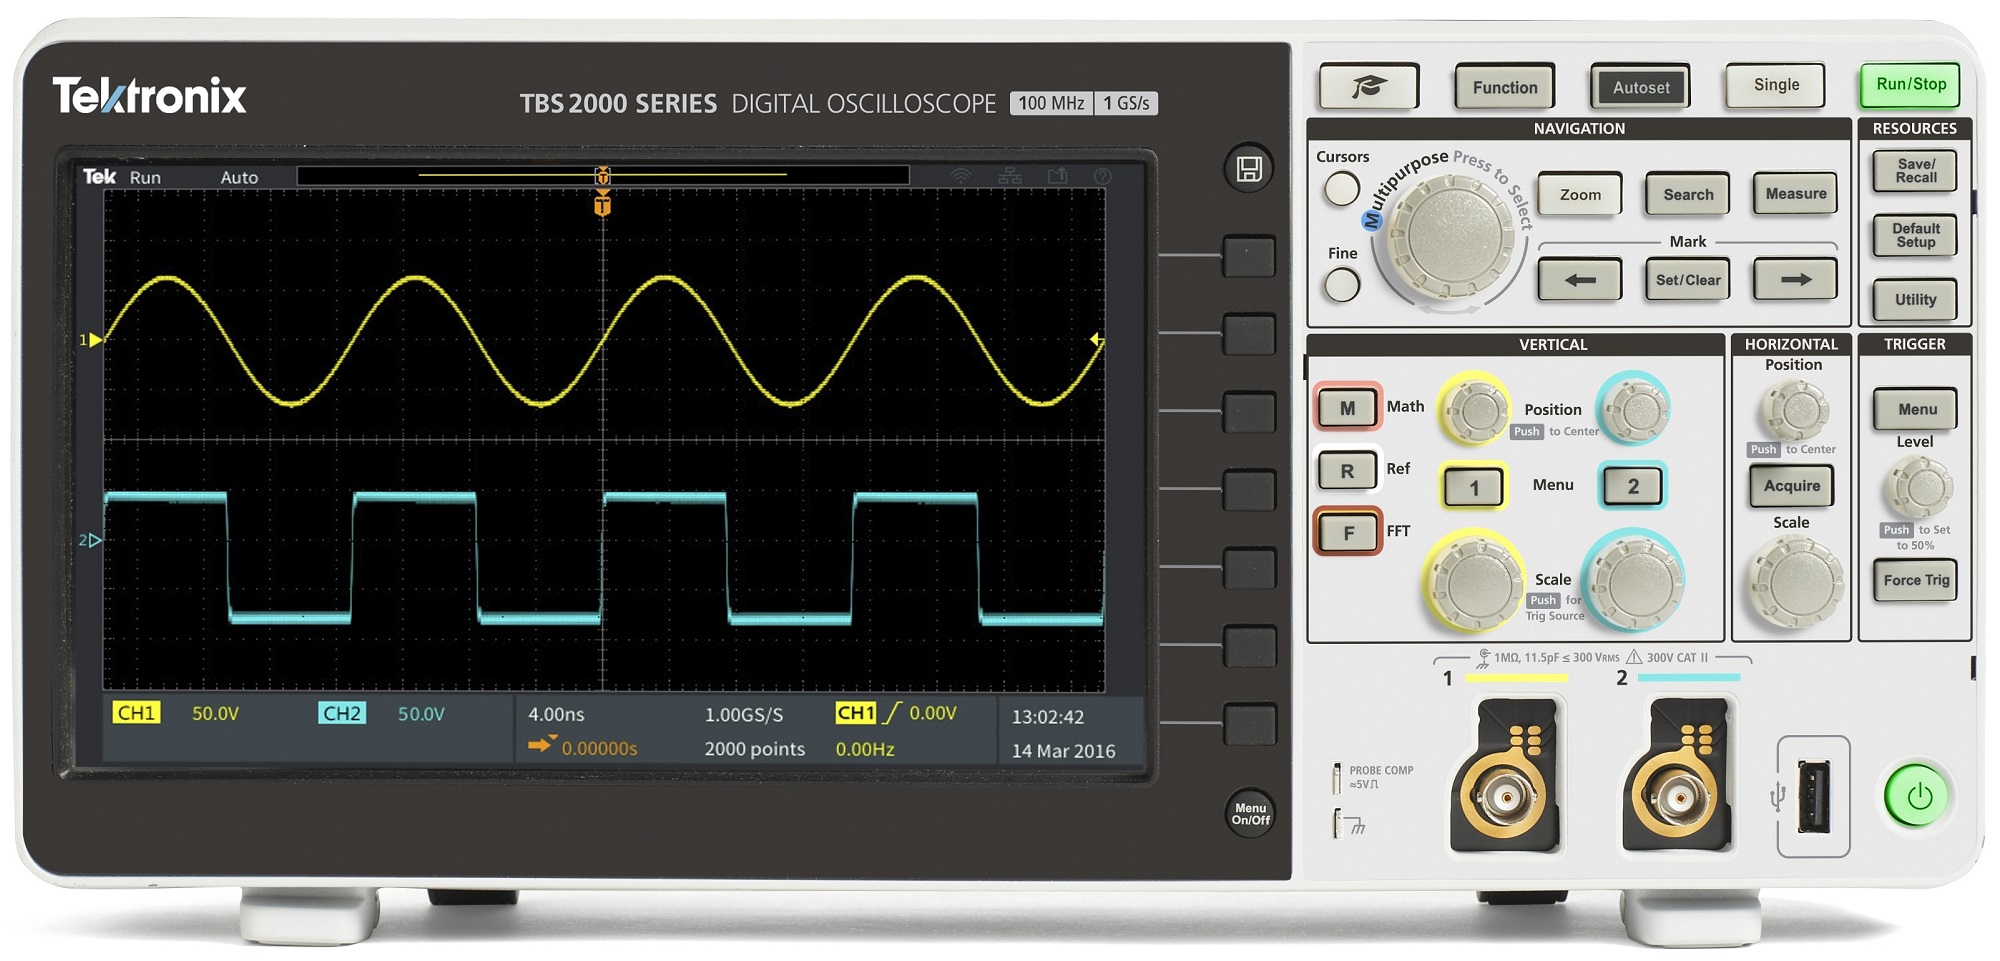Click the floppy disk save button

click(x=1249, y=169)
